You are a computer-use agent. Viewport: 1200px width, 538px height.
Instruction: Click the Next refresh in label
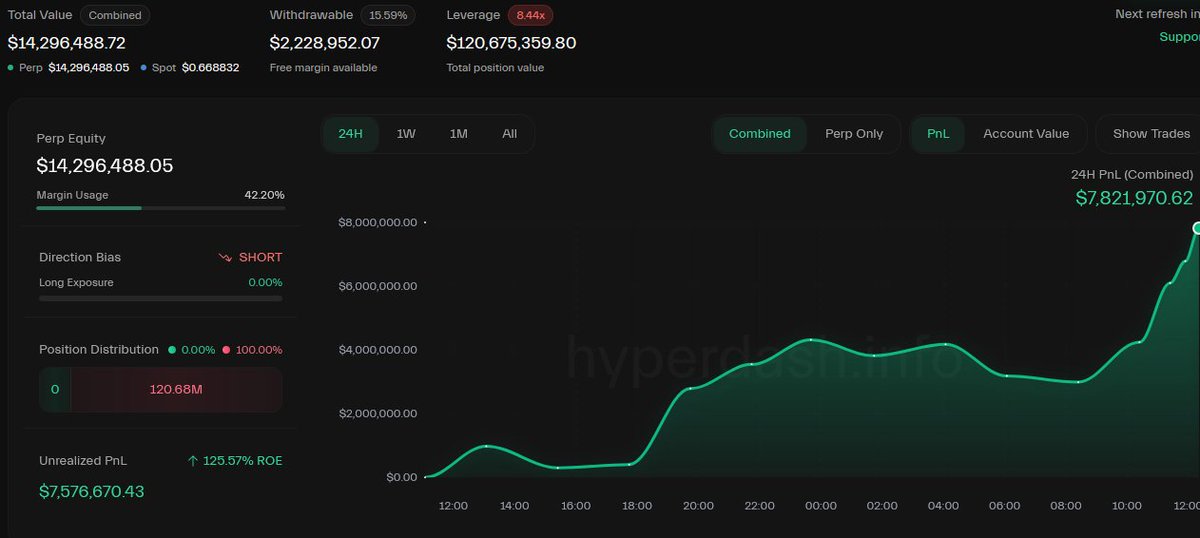point(1157,14)
